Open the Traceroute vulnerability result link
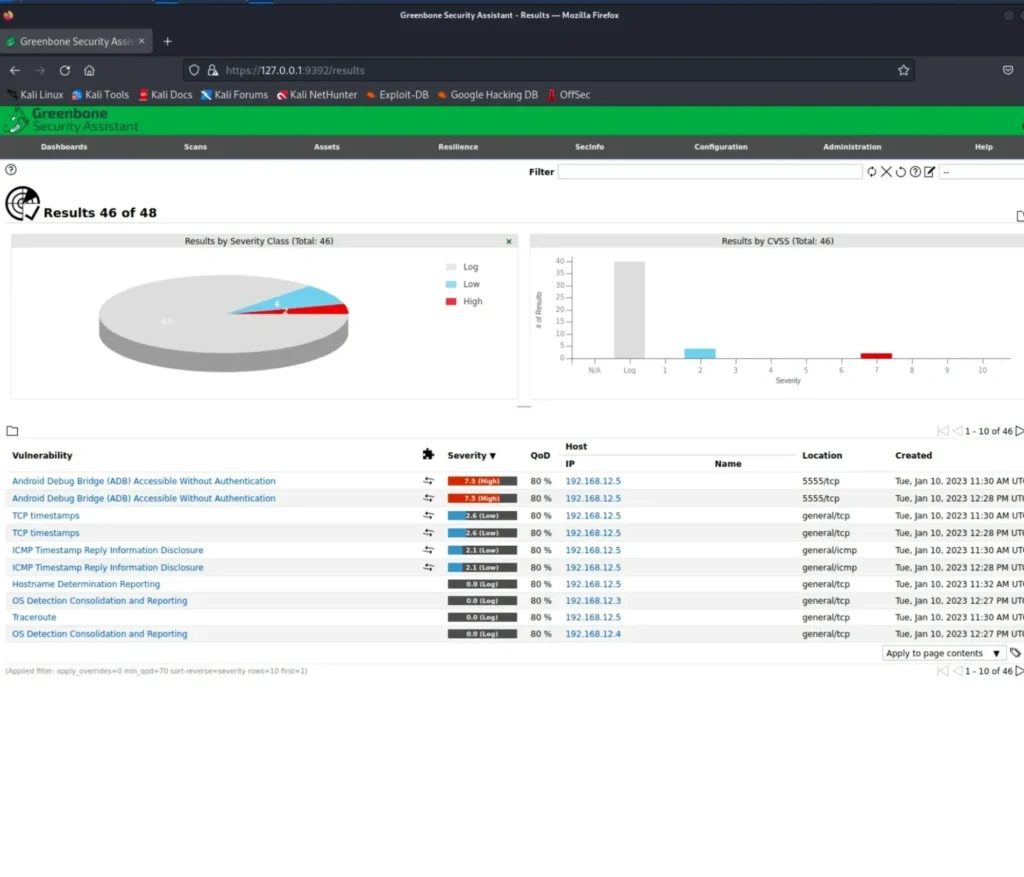Image resolution: width=1024 pixels, height=877 pixels. pos(34,617)
